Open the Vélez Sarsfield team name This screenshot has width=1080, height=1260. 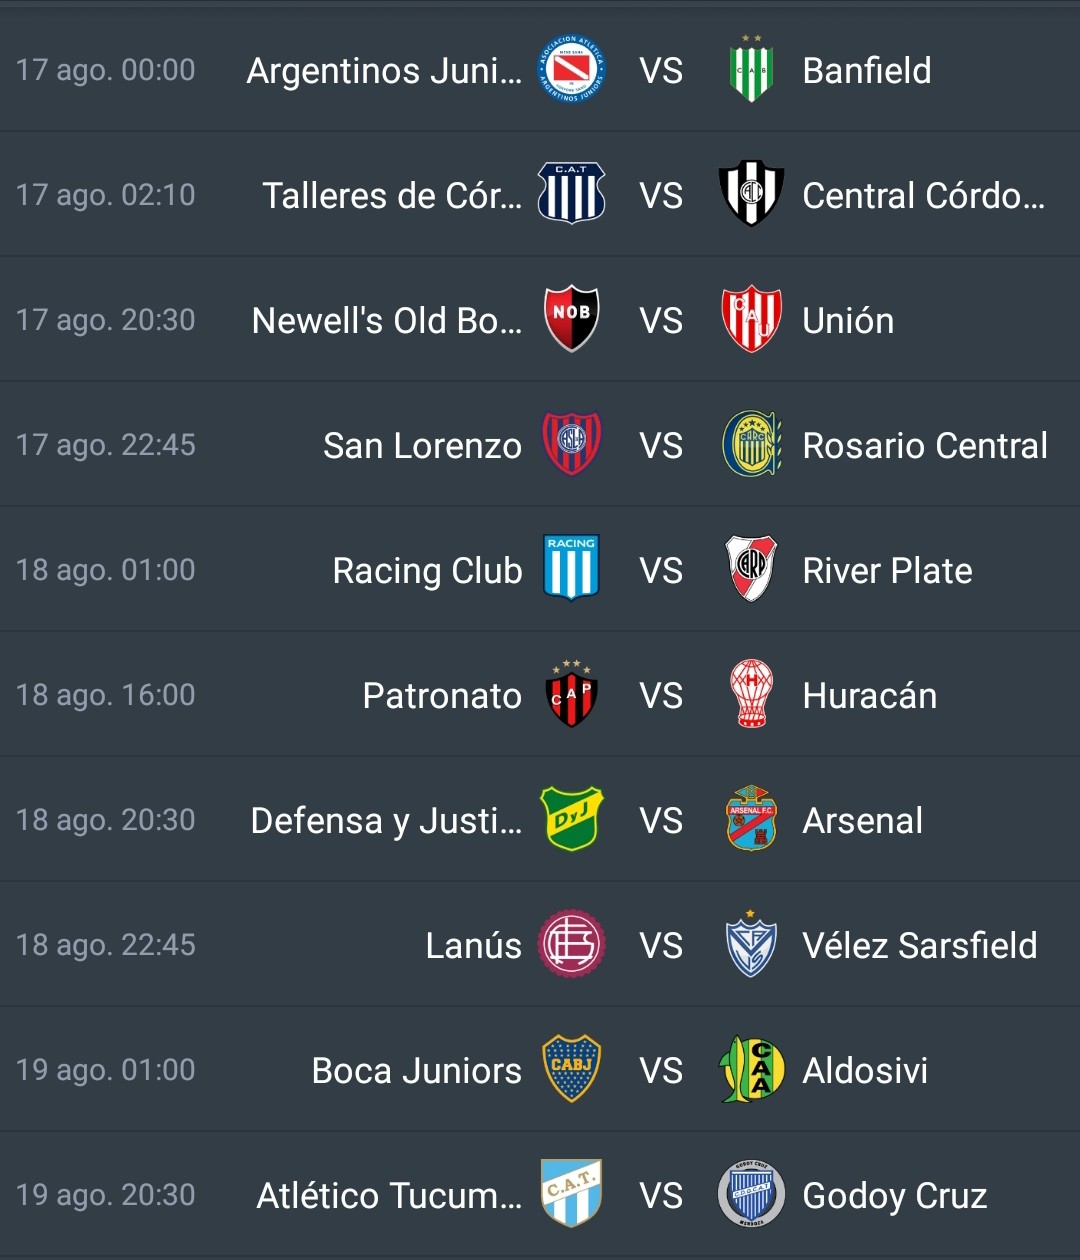coord(920,945)
